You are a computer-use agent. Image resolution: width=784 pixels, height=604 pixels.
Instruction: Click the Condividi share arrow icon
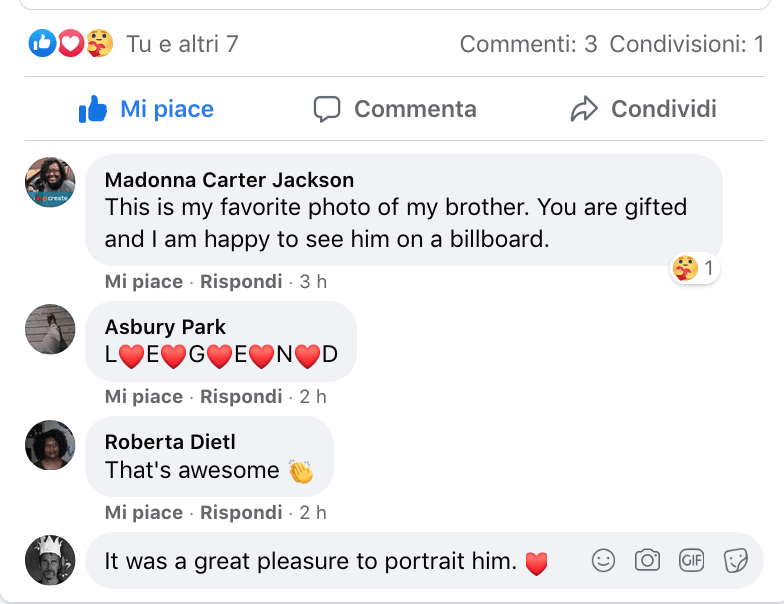pyautogui.click(x=584, y=109)
